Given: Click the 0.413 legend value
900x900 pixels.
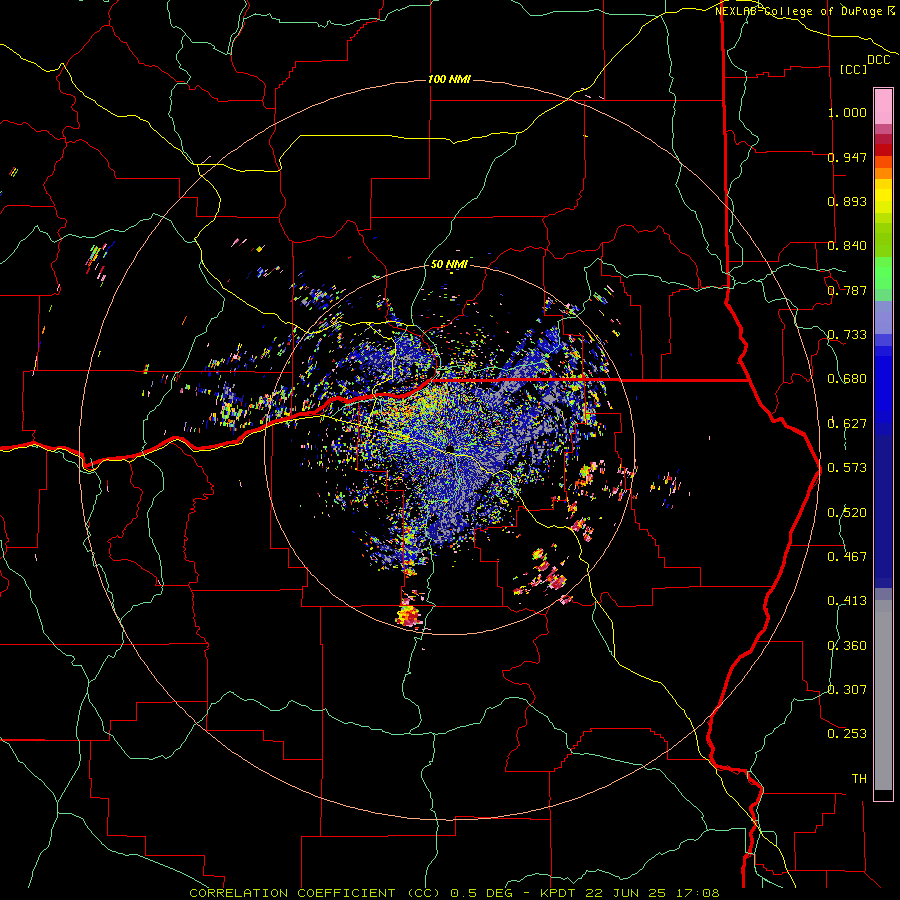Looking at the screenshot, I should tap(847, 601).
